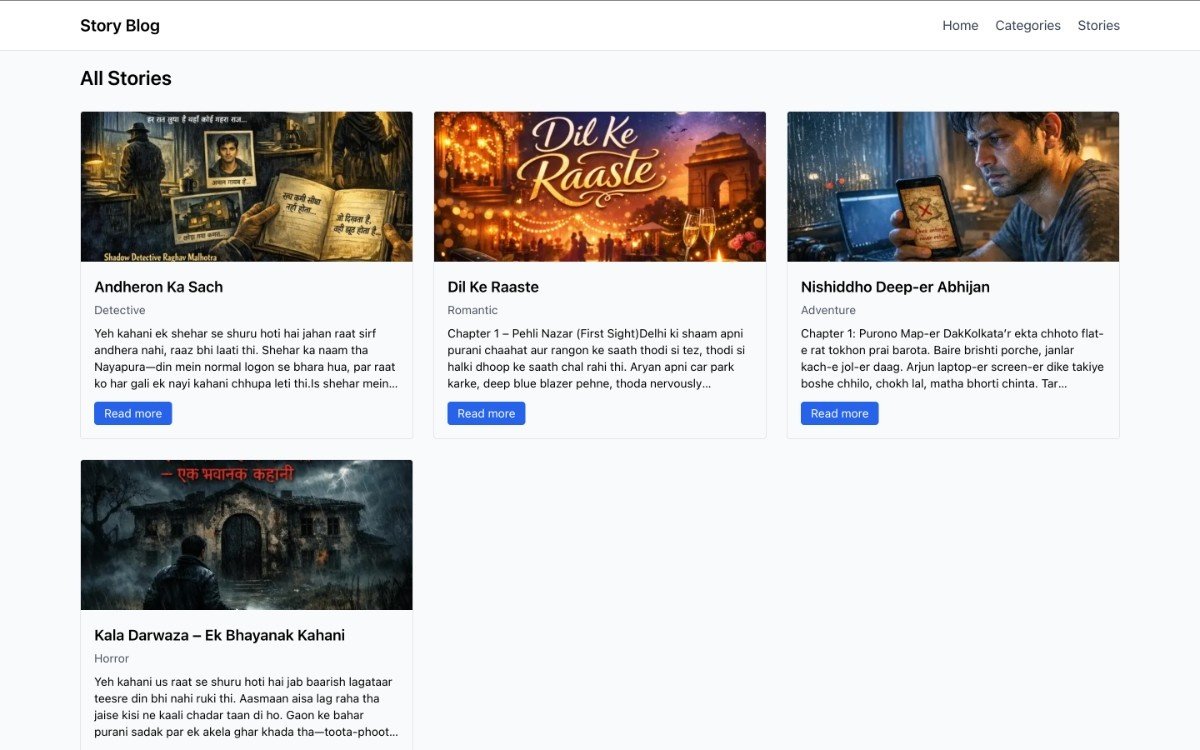Image resolution: width=1200 pixels, height=750 pixels.
Task: Open the Andheron Ka Sach cover image
Action: point(246,187)
